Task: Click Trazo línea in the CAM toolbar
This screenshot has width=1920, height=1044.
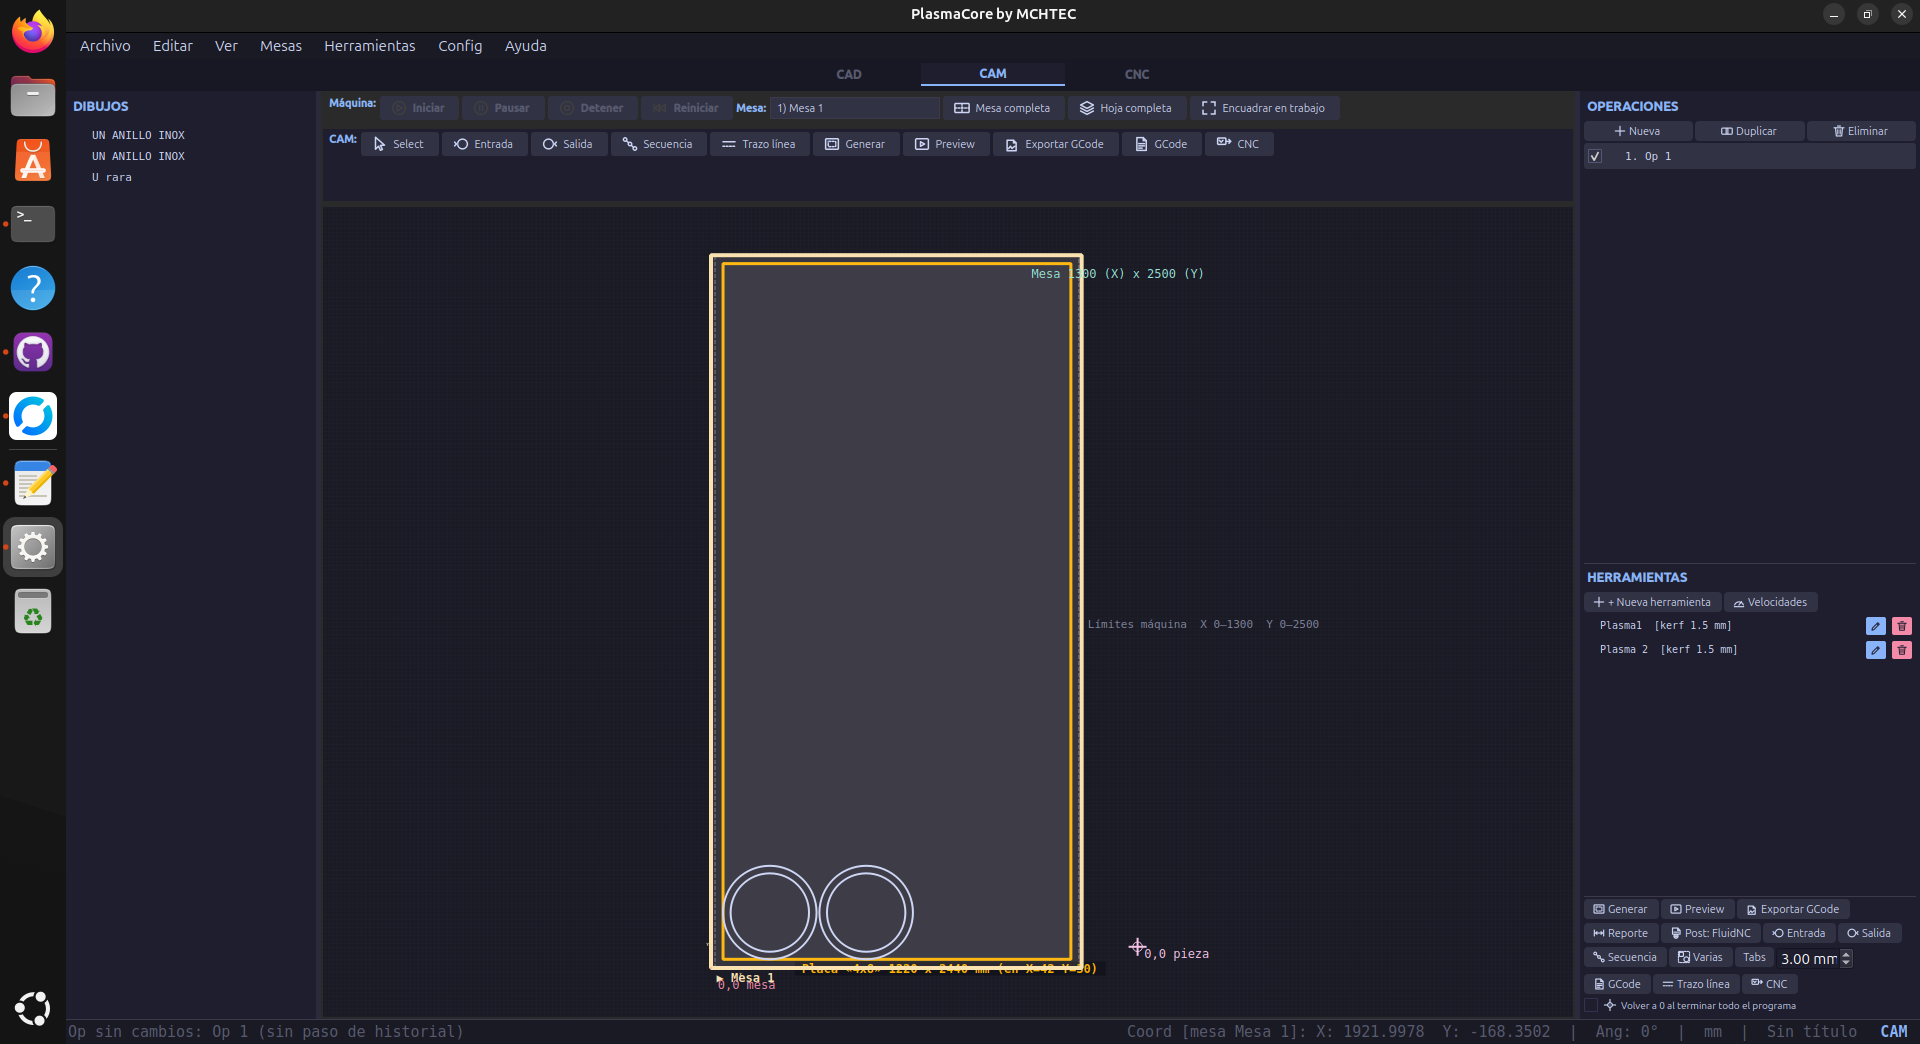Action: tap(759, 144)
